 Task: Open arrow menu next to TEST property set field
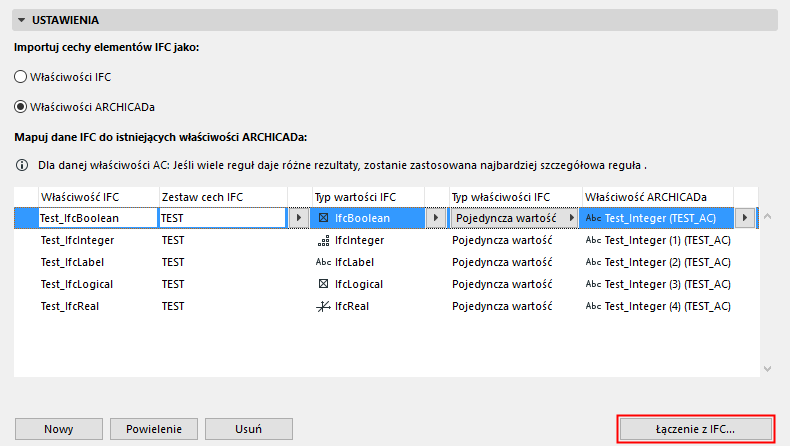tap(299, 218)
